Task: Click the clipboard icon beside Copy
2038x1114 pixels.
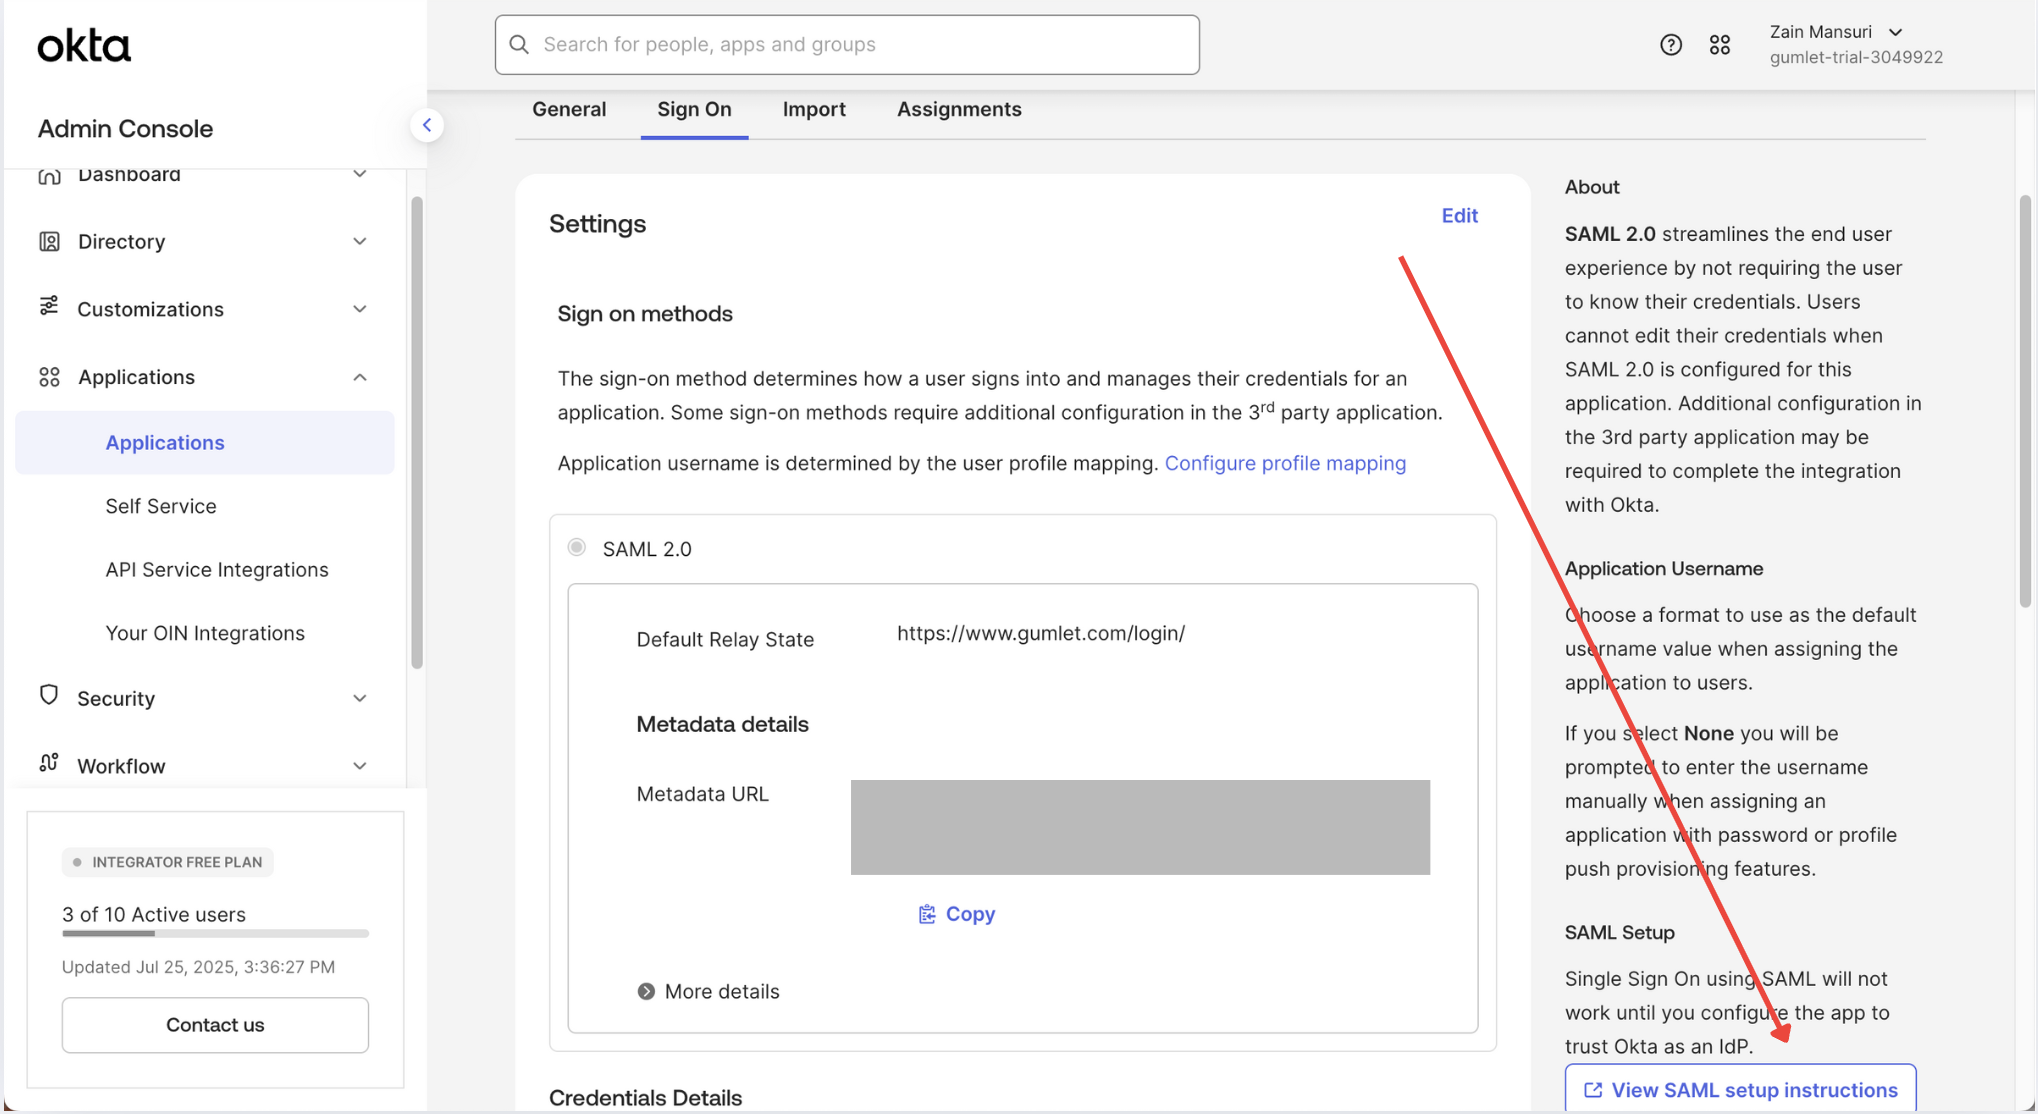Action: 927,914
